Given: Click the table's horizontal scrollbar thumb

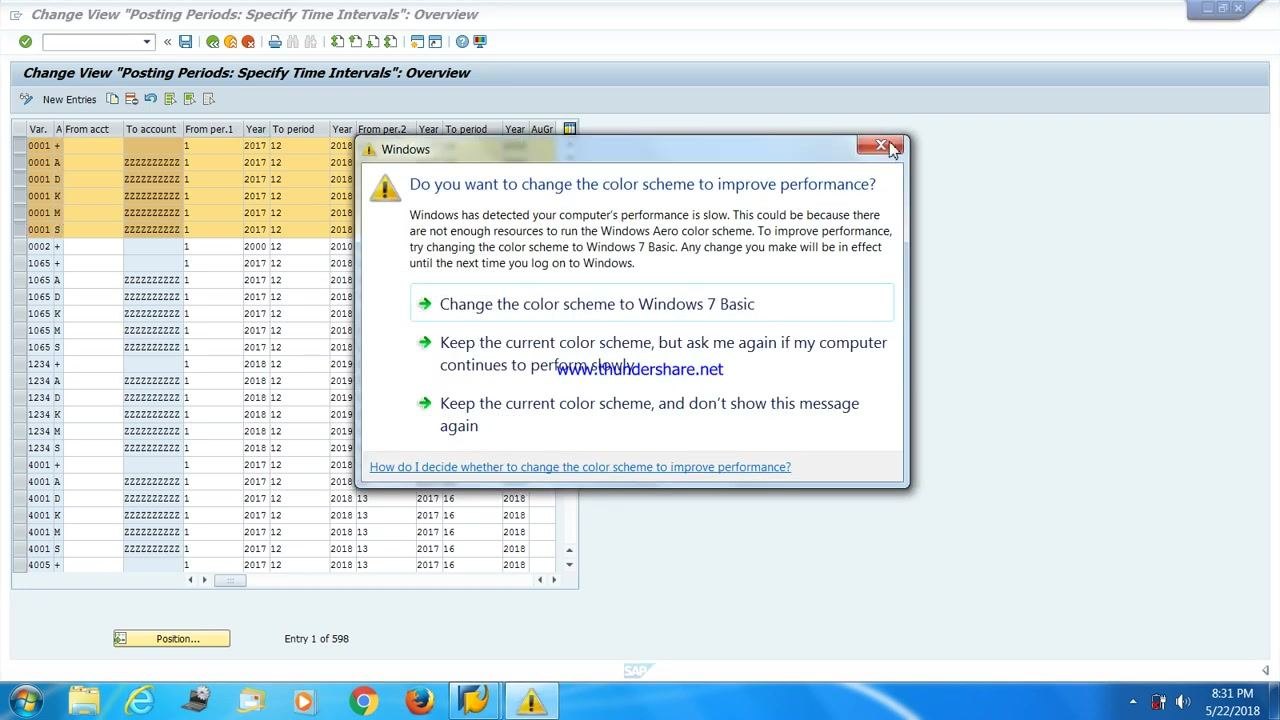Looking at the screenshot, I should pos(230,580).
